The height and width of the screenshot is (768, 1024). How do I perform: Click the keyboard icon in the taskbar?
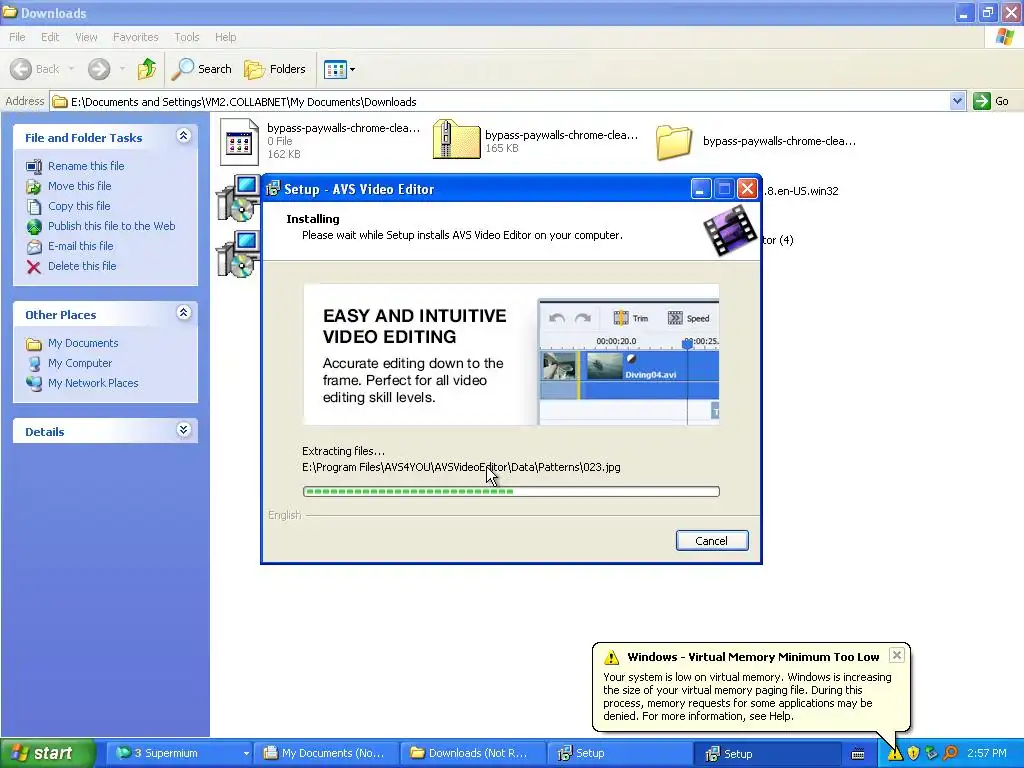[x=858, y=754]
